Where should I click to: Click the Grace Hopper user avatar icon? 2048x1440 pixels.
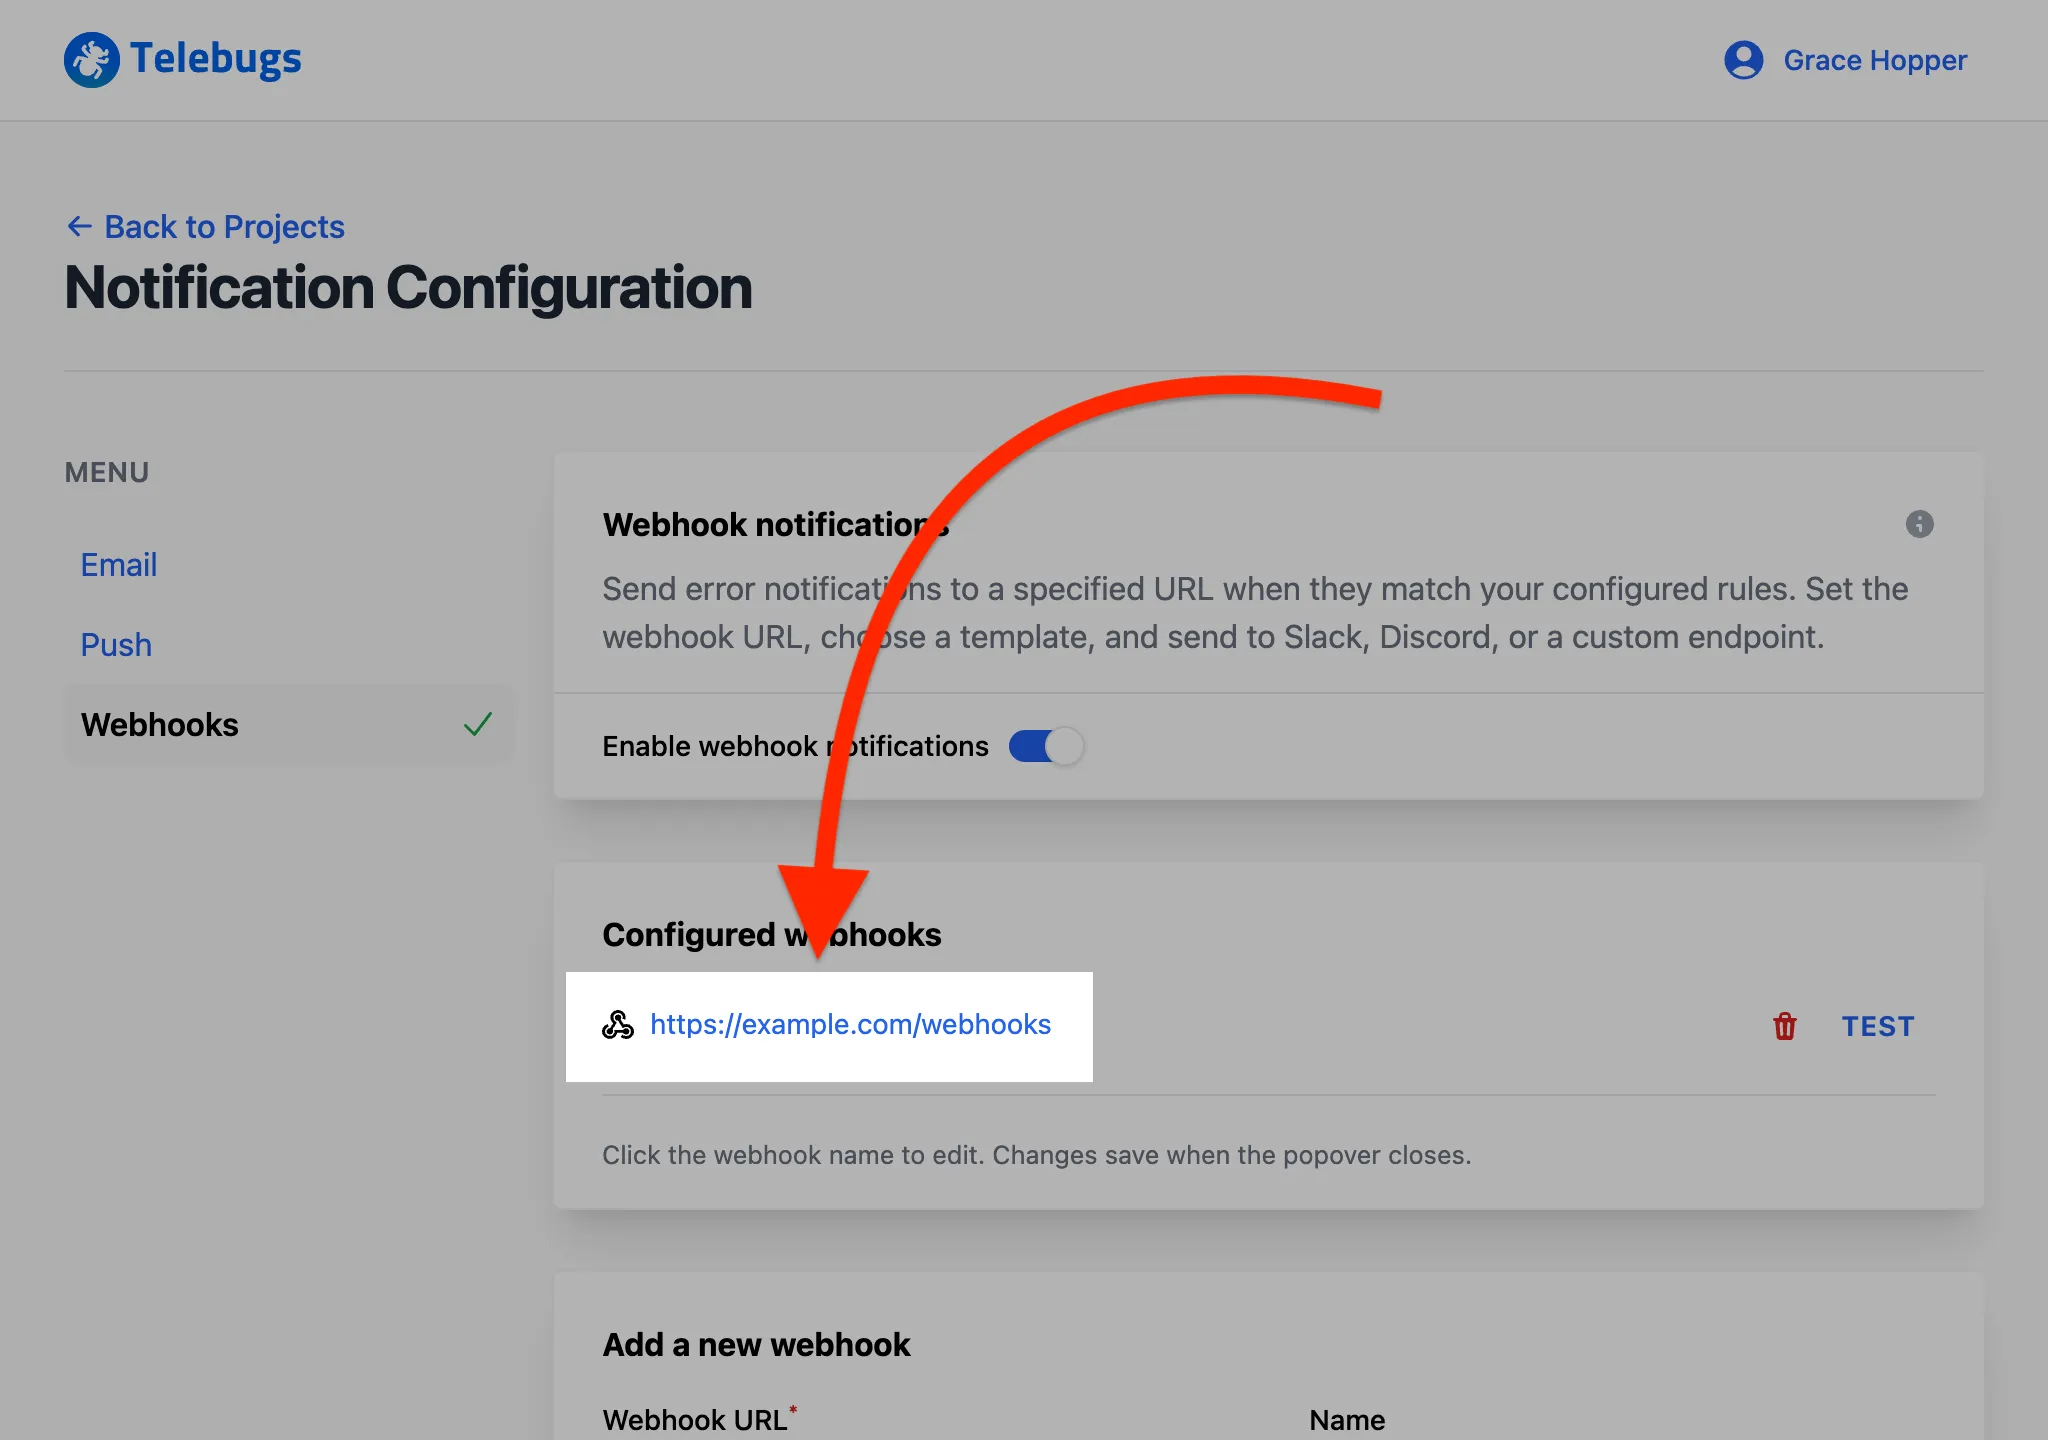1743,60
